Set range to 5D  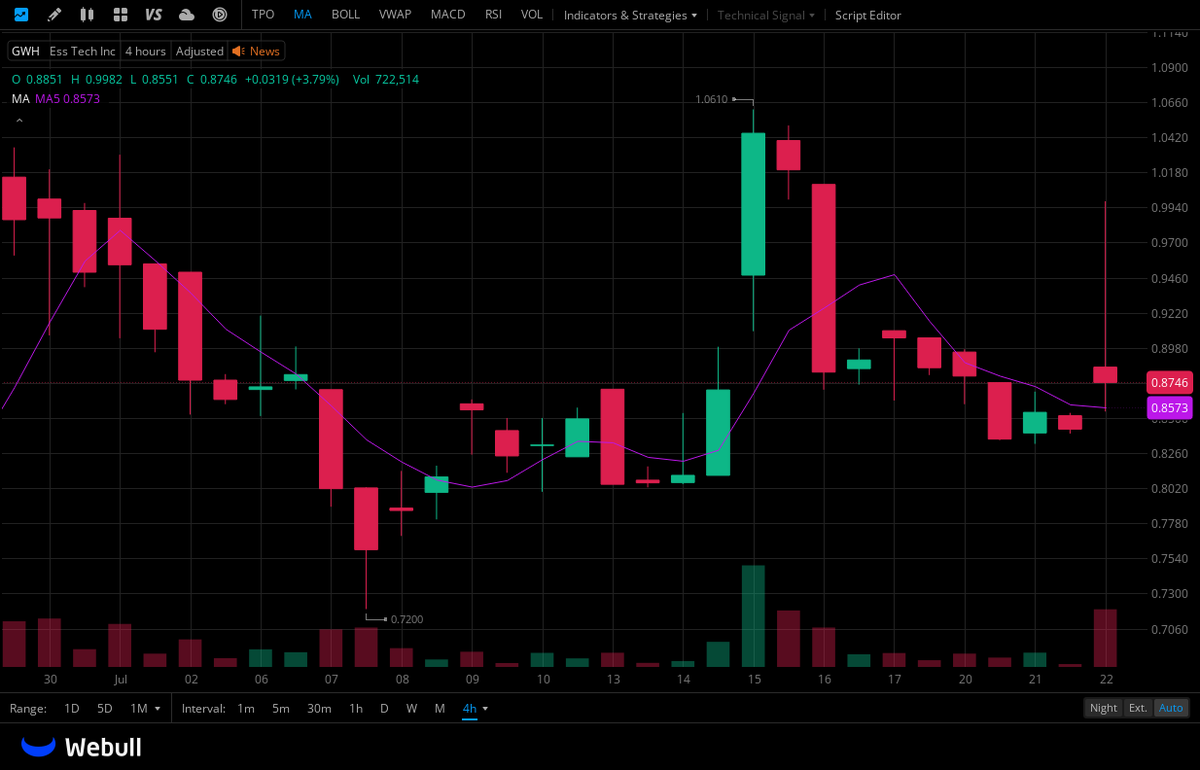pyautogui.click(x=105, y=708)
